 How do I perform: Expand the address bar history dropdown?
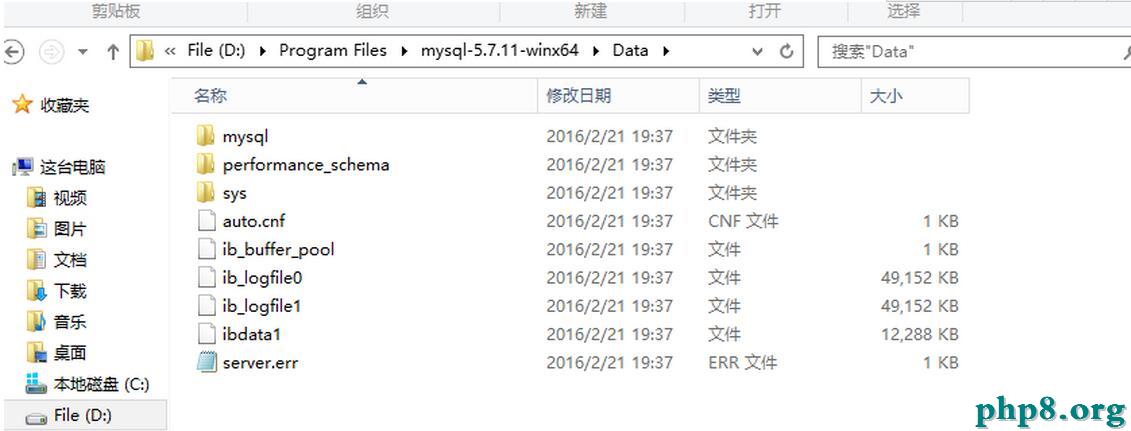tap(757, 51)
